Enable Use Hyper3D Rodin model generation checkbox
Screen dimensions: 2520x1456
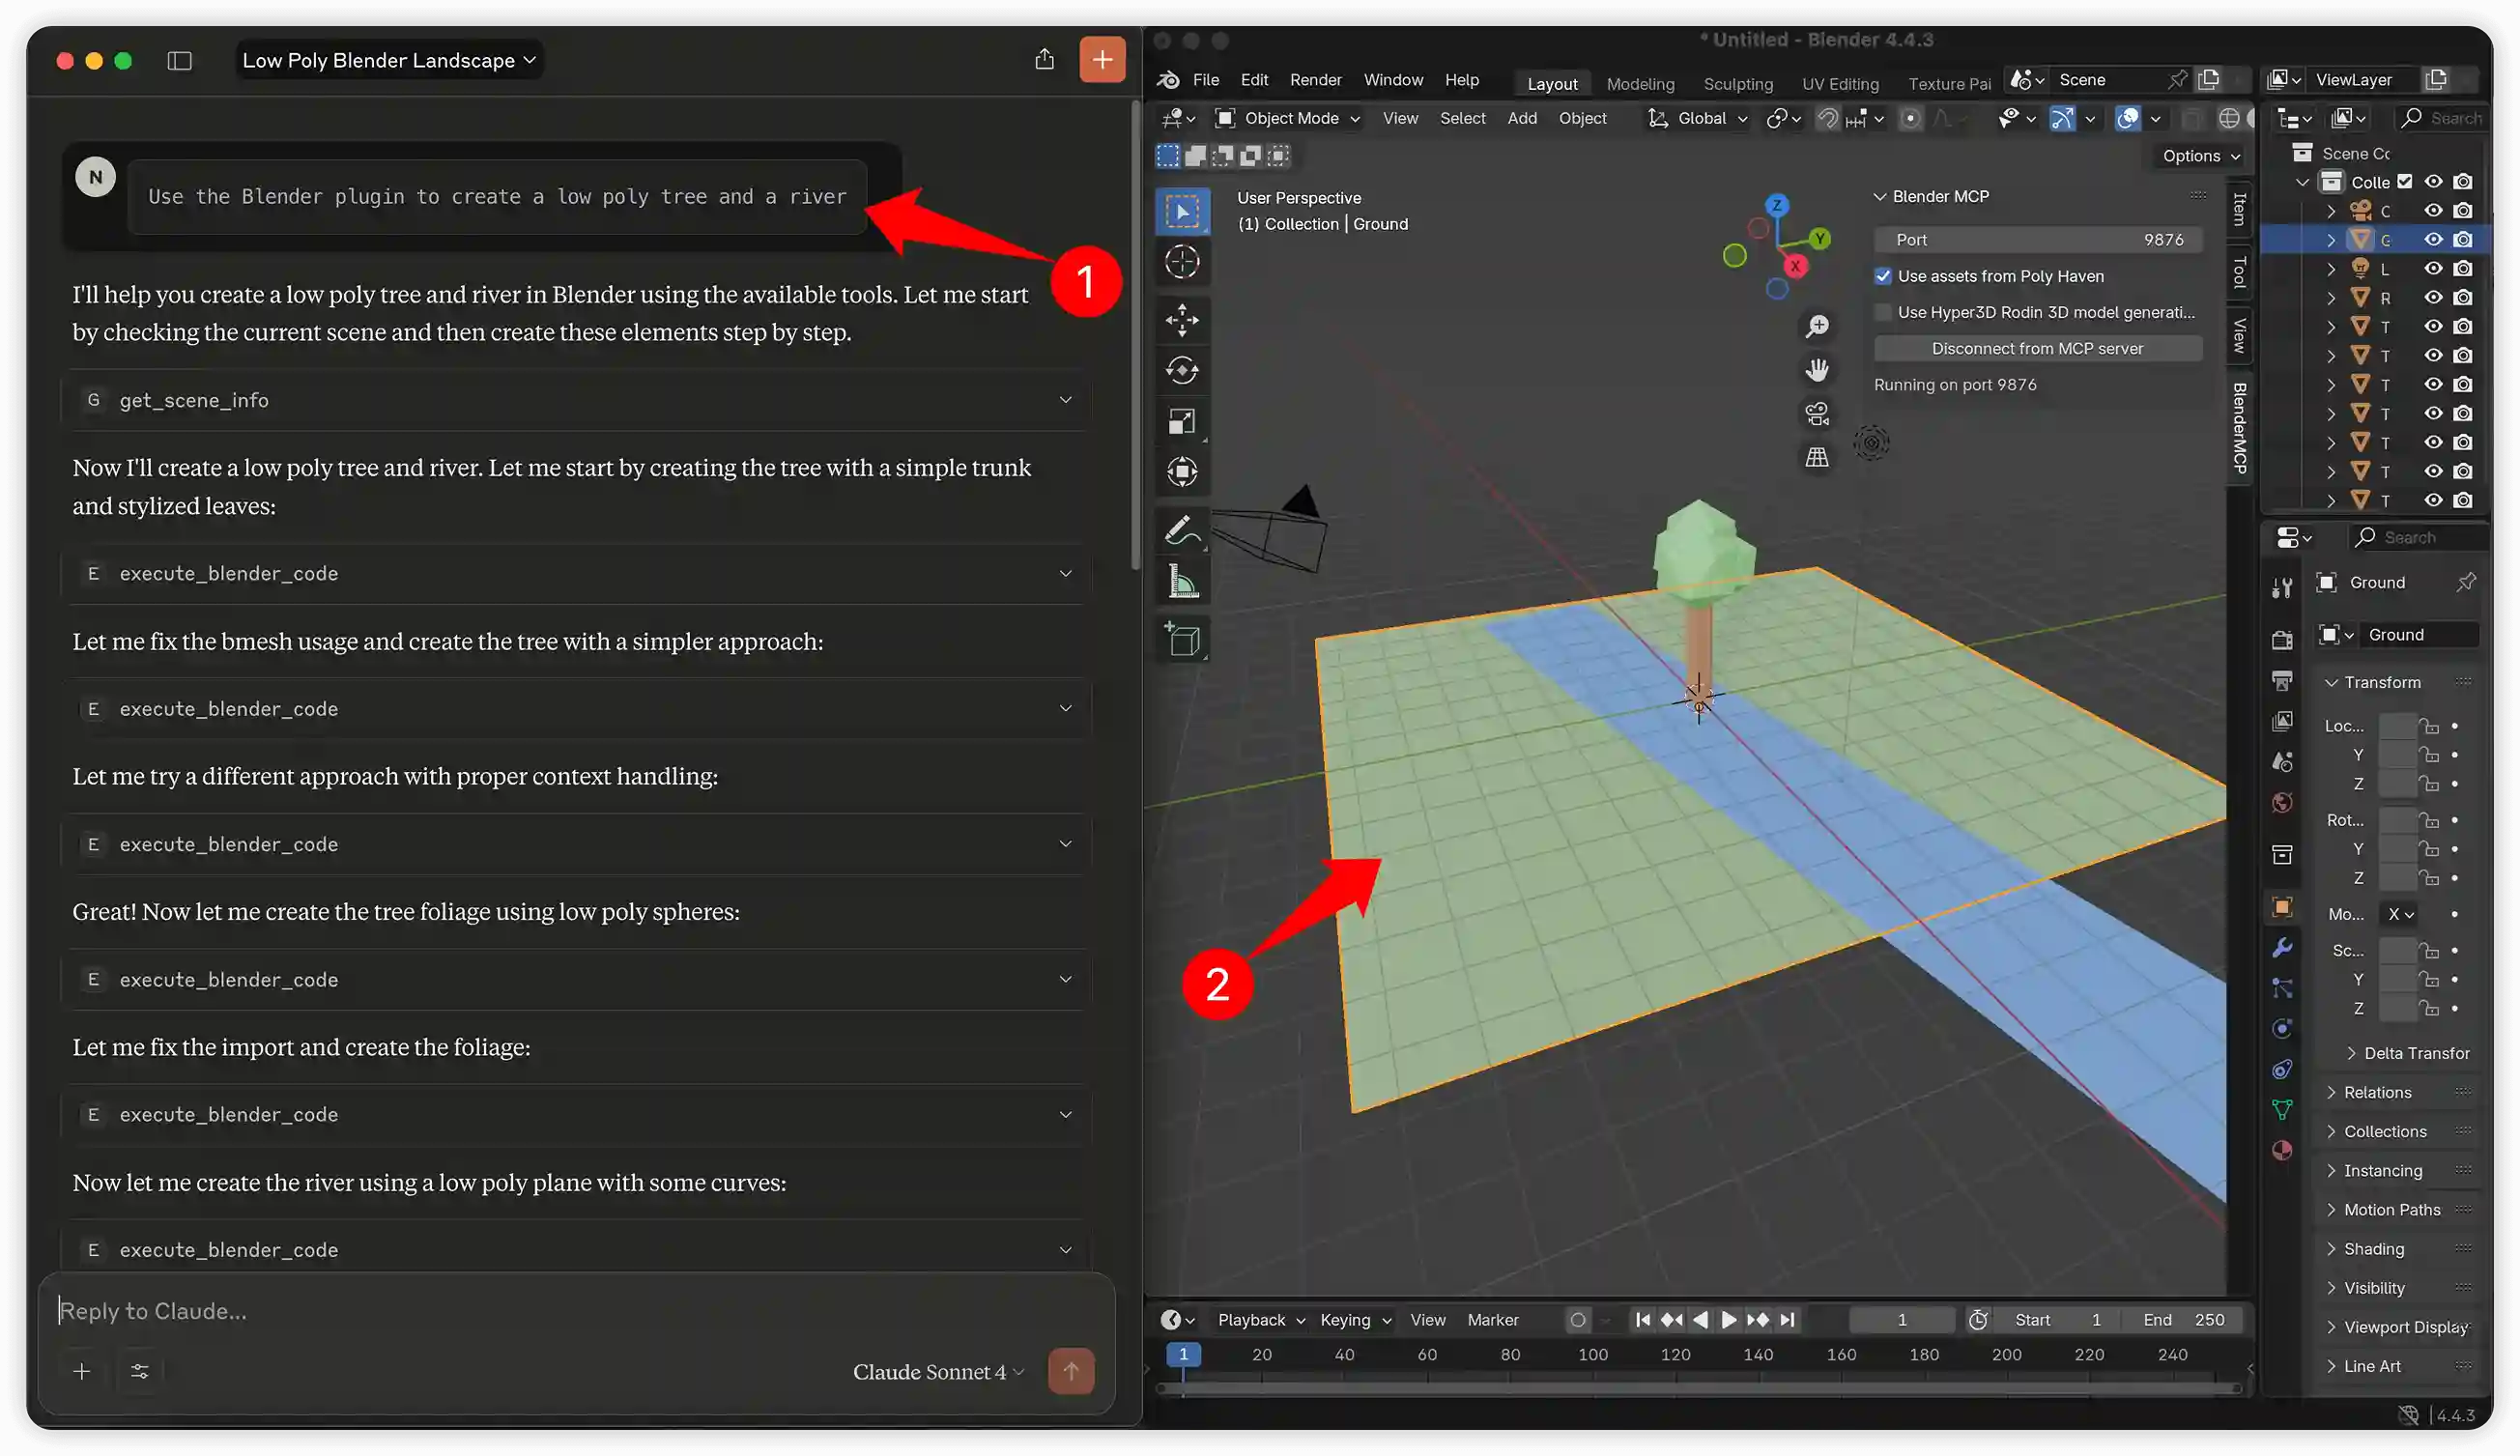(1883, 312)
